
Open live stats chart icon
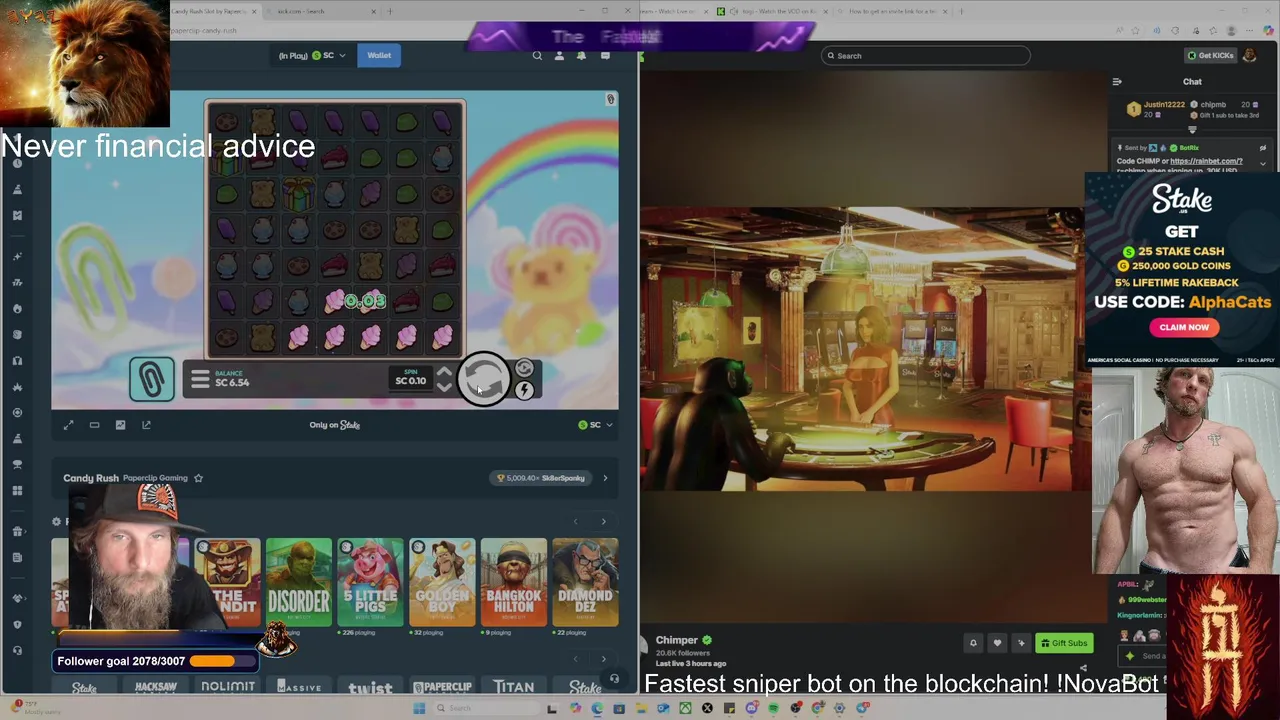[120, 425]
